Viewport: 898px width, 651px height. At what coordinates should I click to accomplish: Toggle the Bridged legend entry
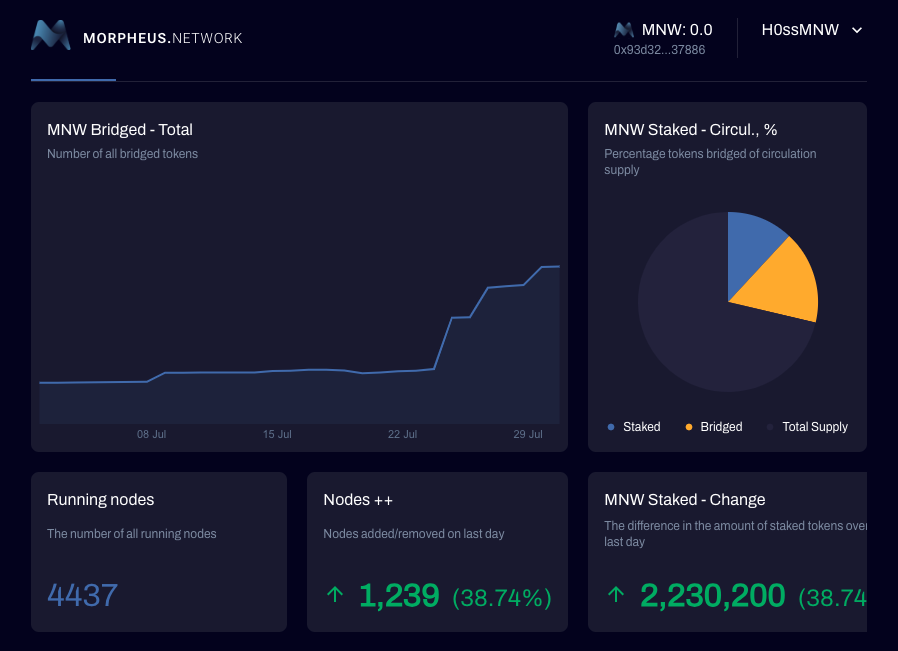714,427
